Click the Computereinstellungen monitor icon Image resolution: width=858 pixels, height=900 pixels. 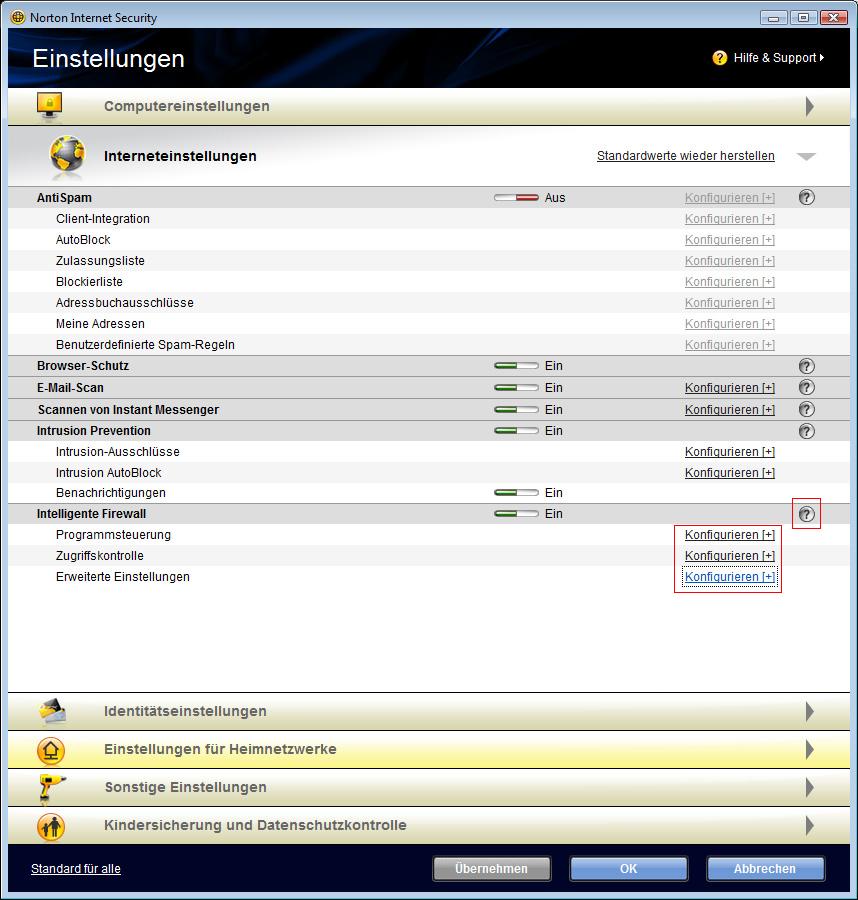(x=49, y=106)
